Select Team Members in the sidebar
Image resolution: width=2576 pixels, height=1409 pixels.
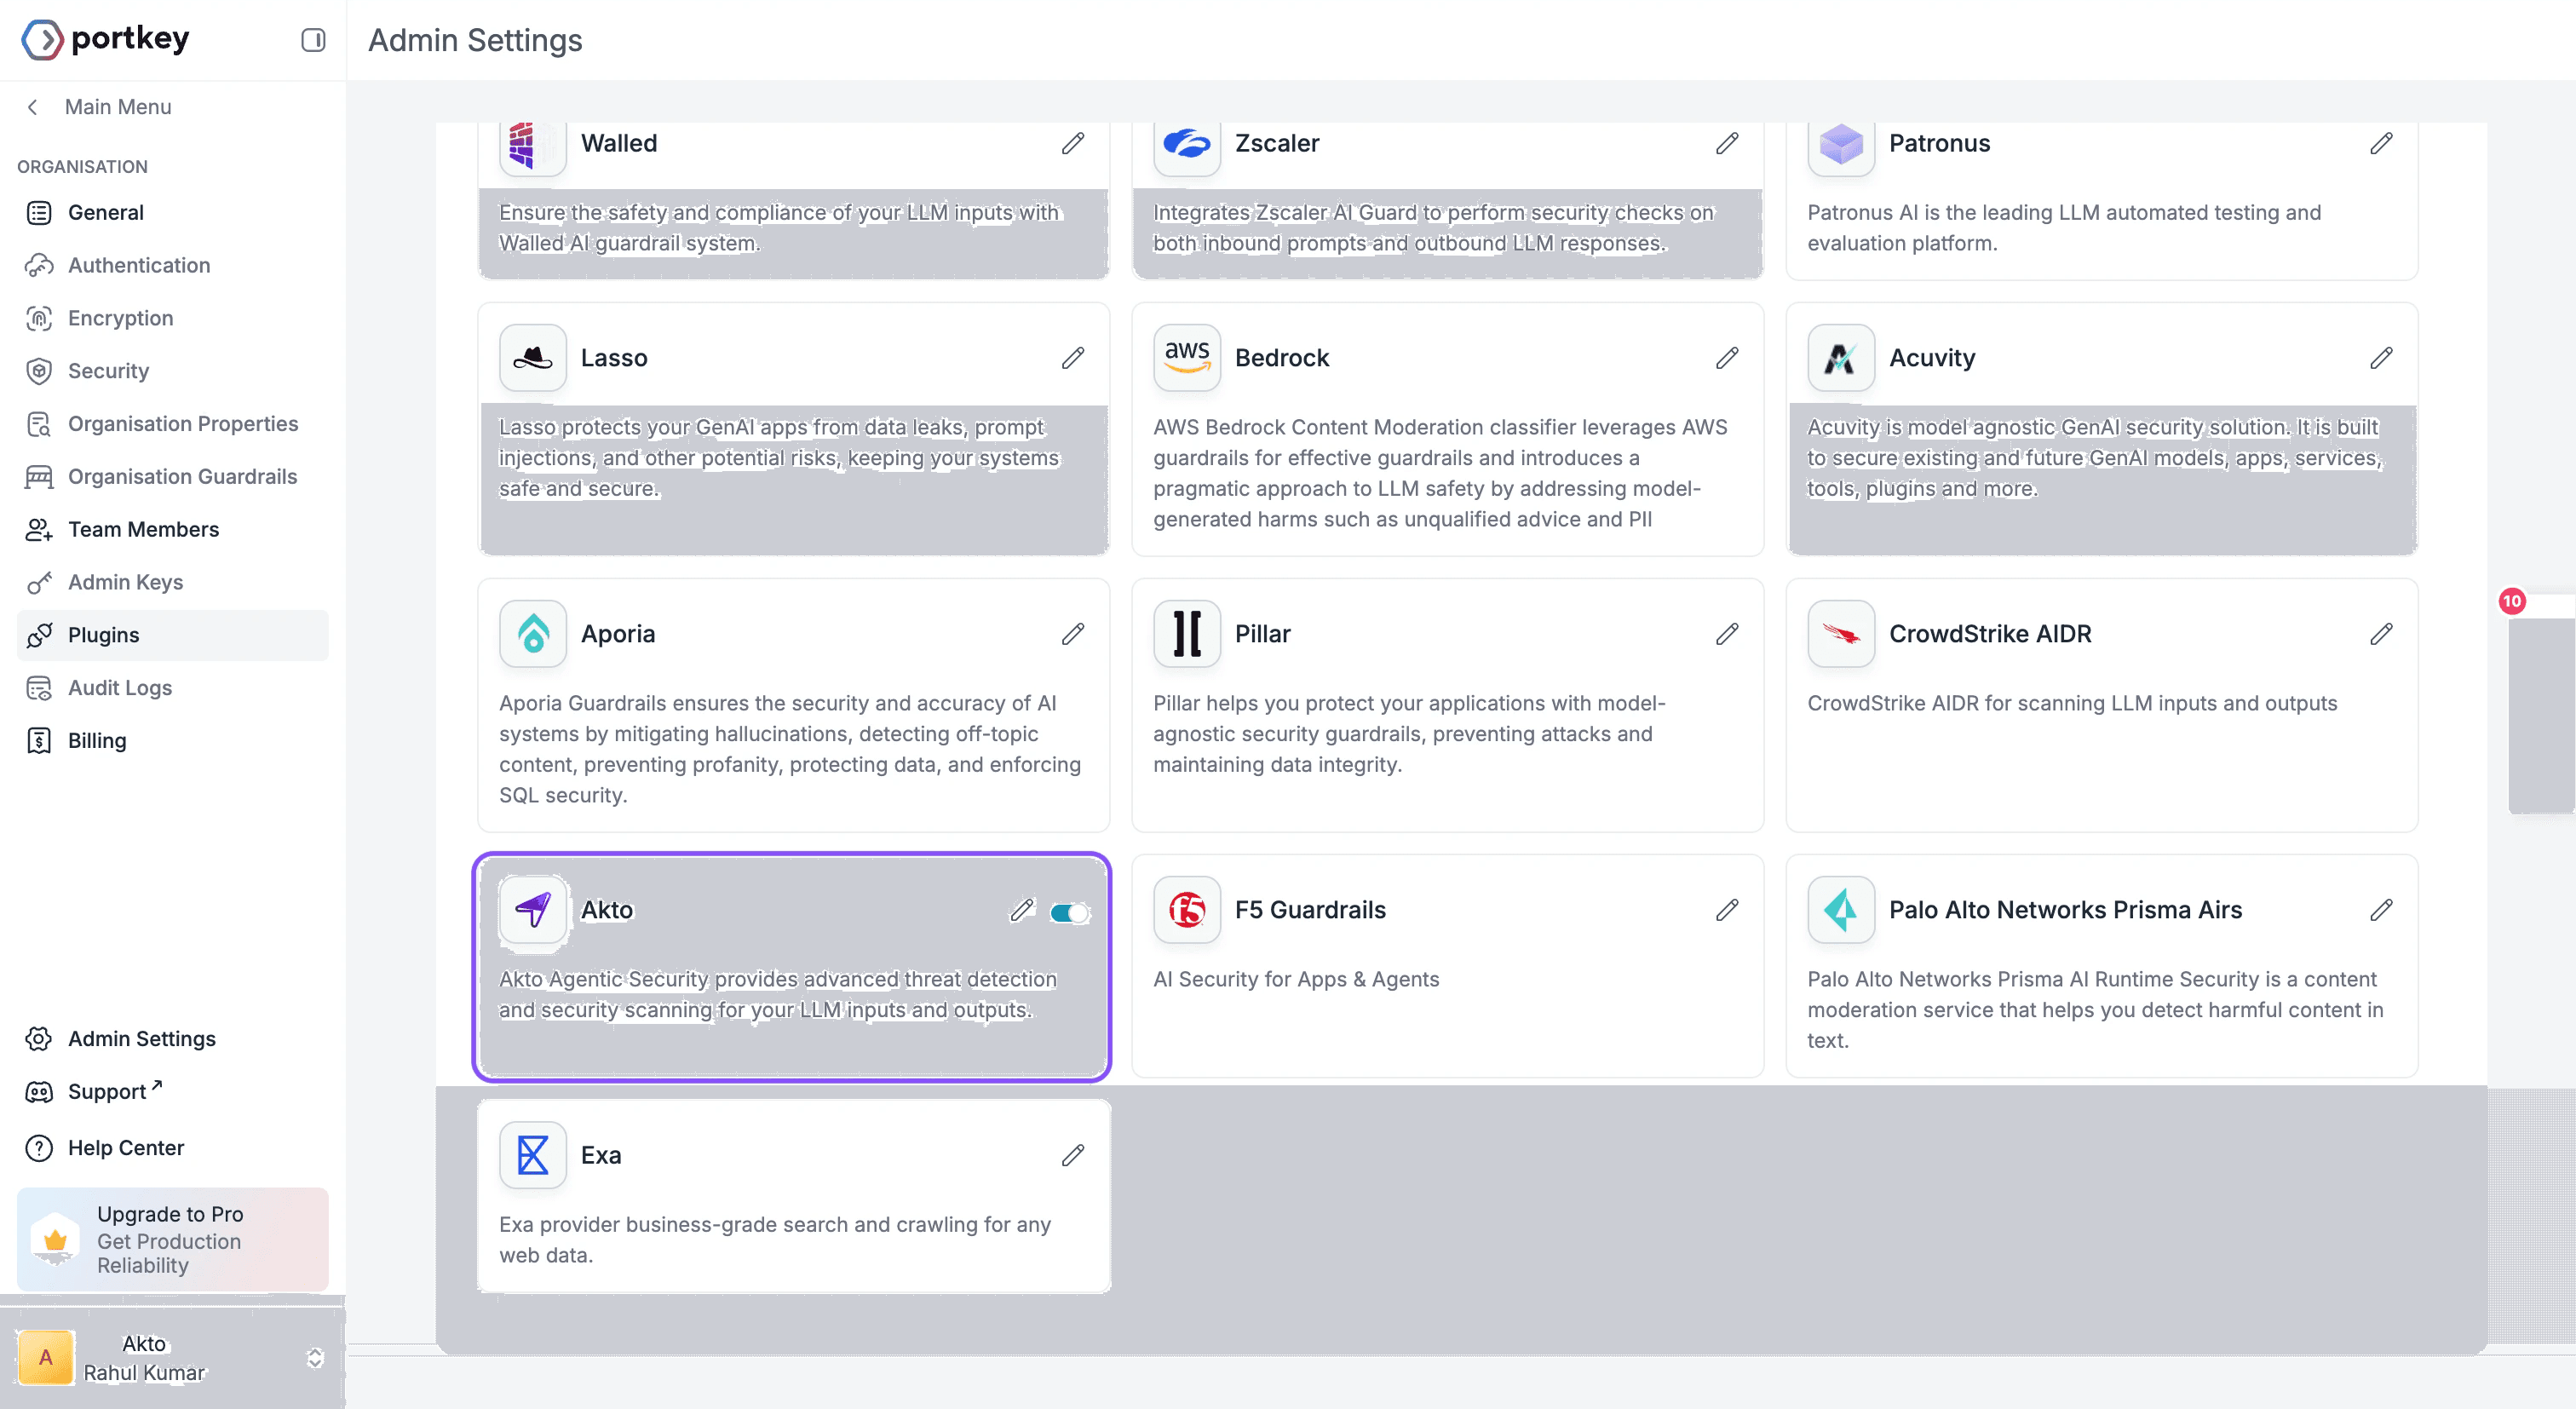(x=143, y=529)
